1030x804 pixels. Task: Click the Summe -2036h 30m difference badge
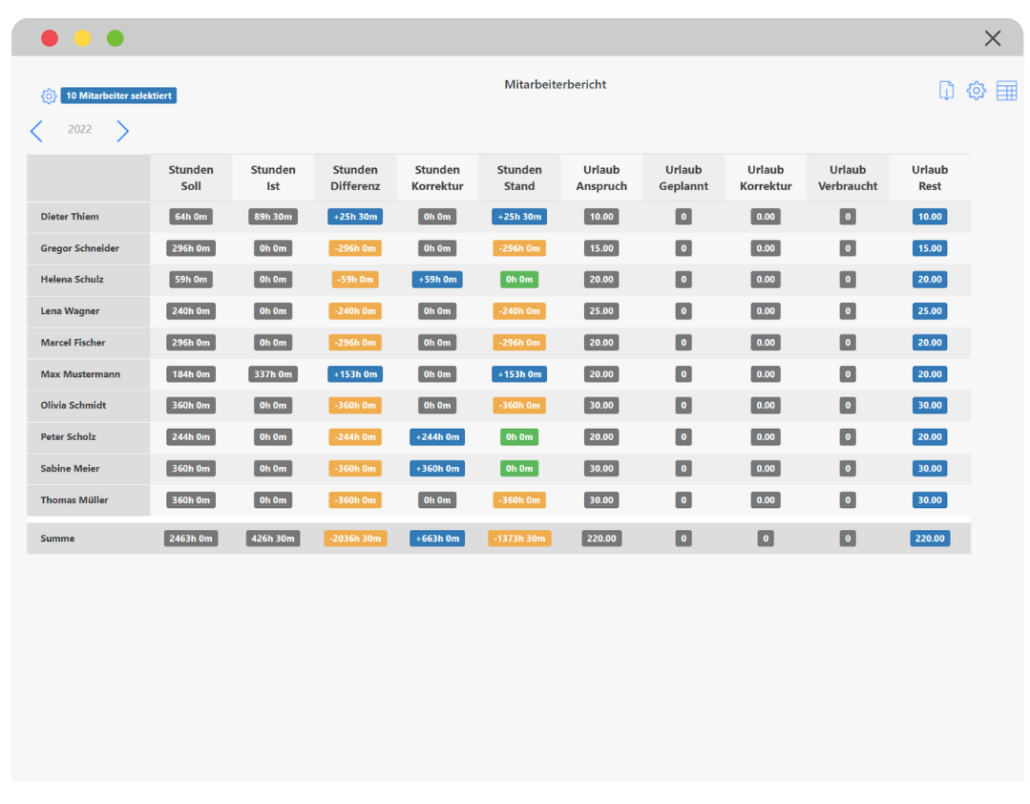click(355, 538)
